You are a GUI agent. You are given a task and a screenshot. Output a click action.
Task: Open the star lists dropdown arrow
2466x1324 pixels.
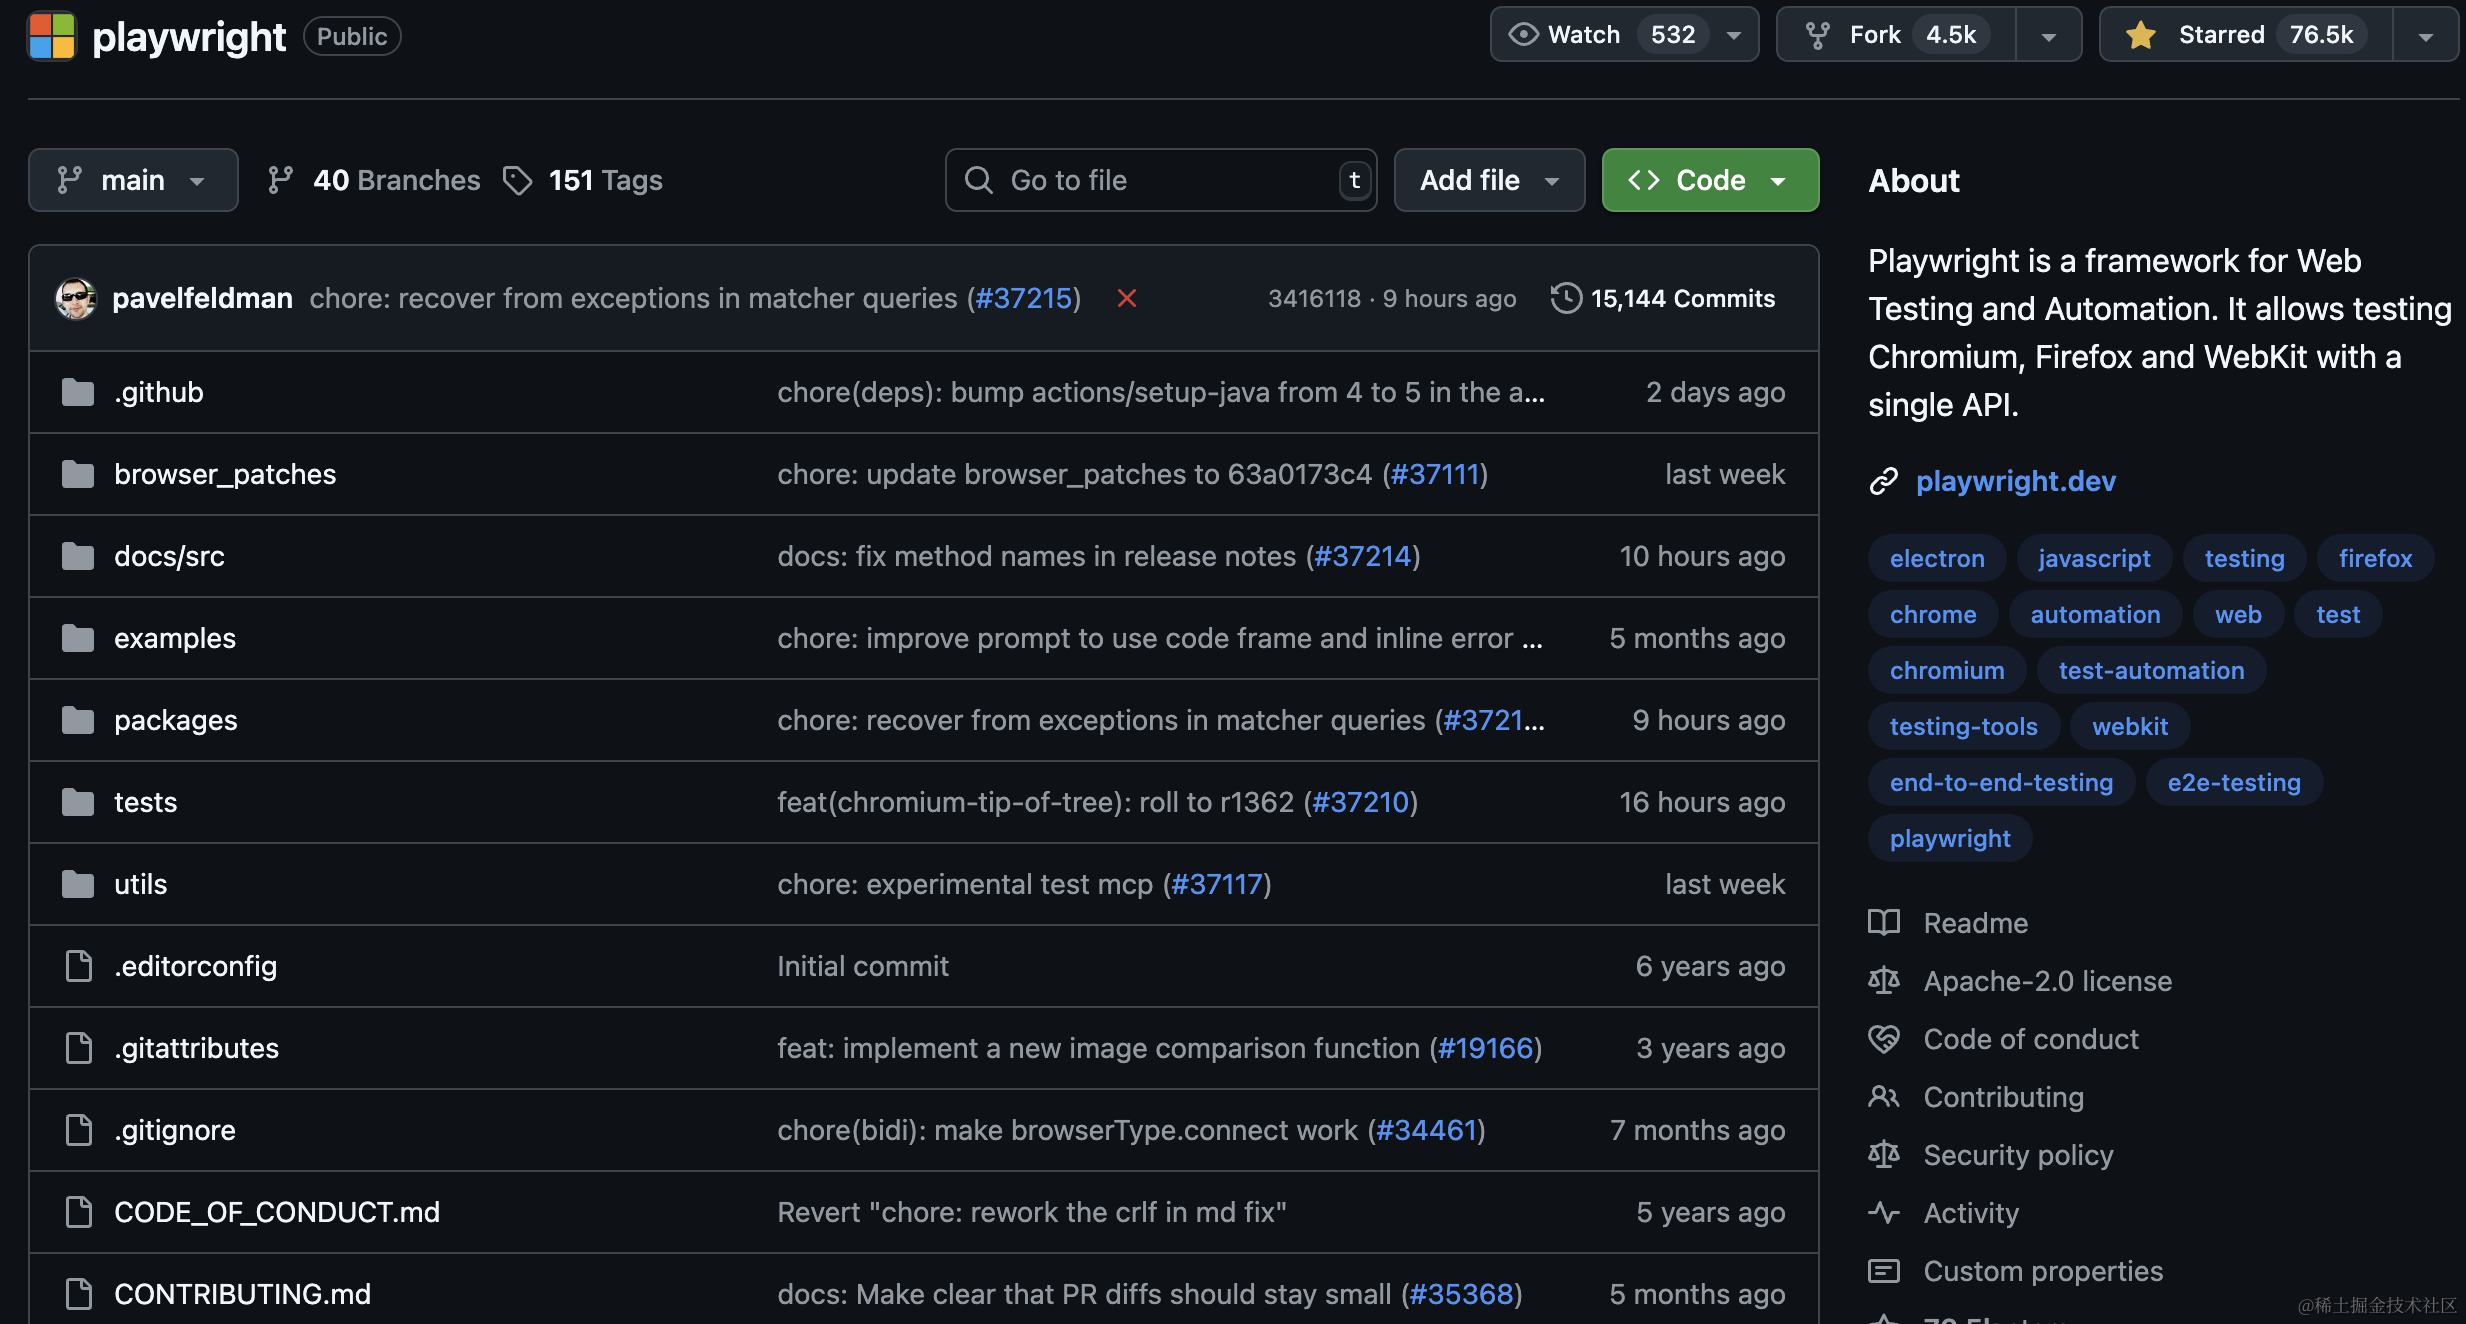2425,36
